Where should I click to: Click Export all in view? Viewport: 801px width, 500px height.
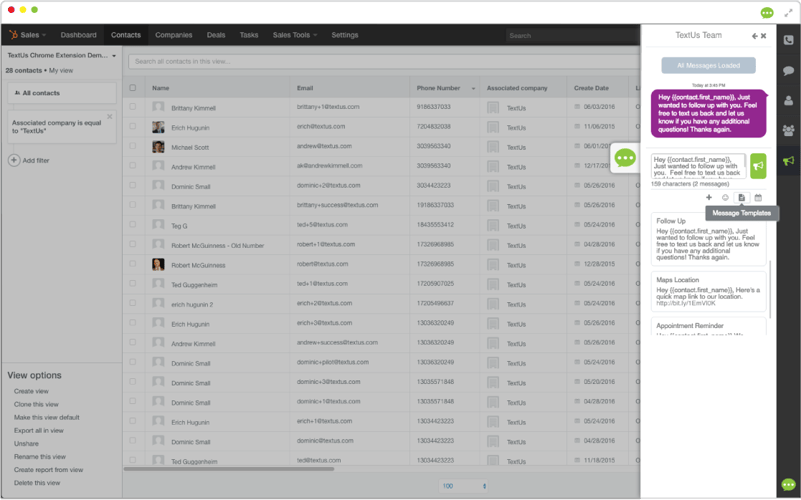coord(39,431)
